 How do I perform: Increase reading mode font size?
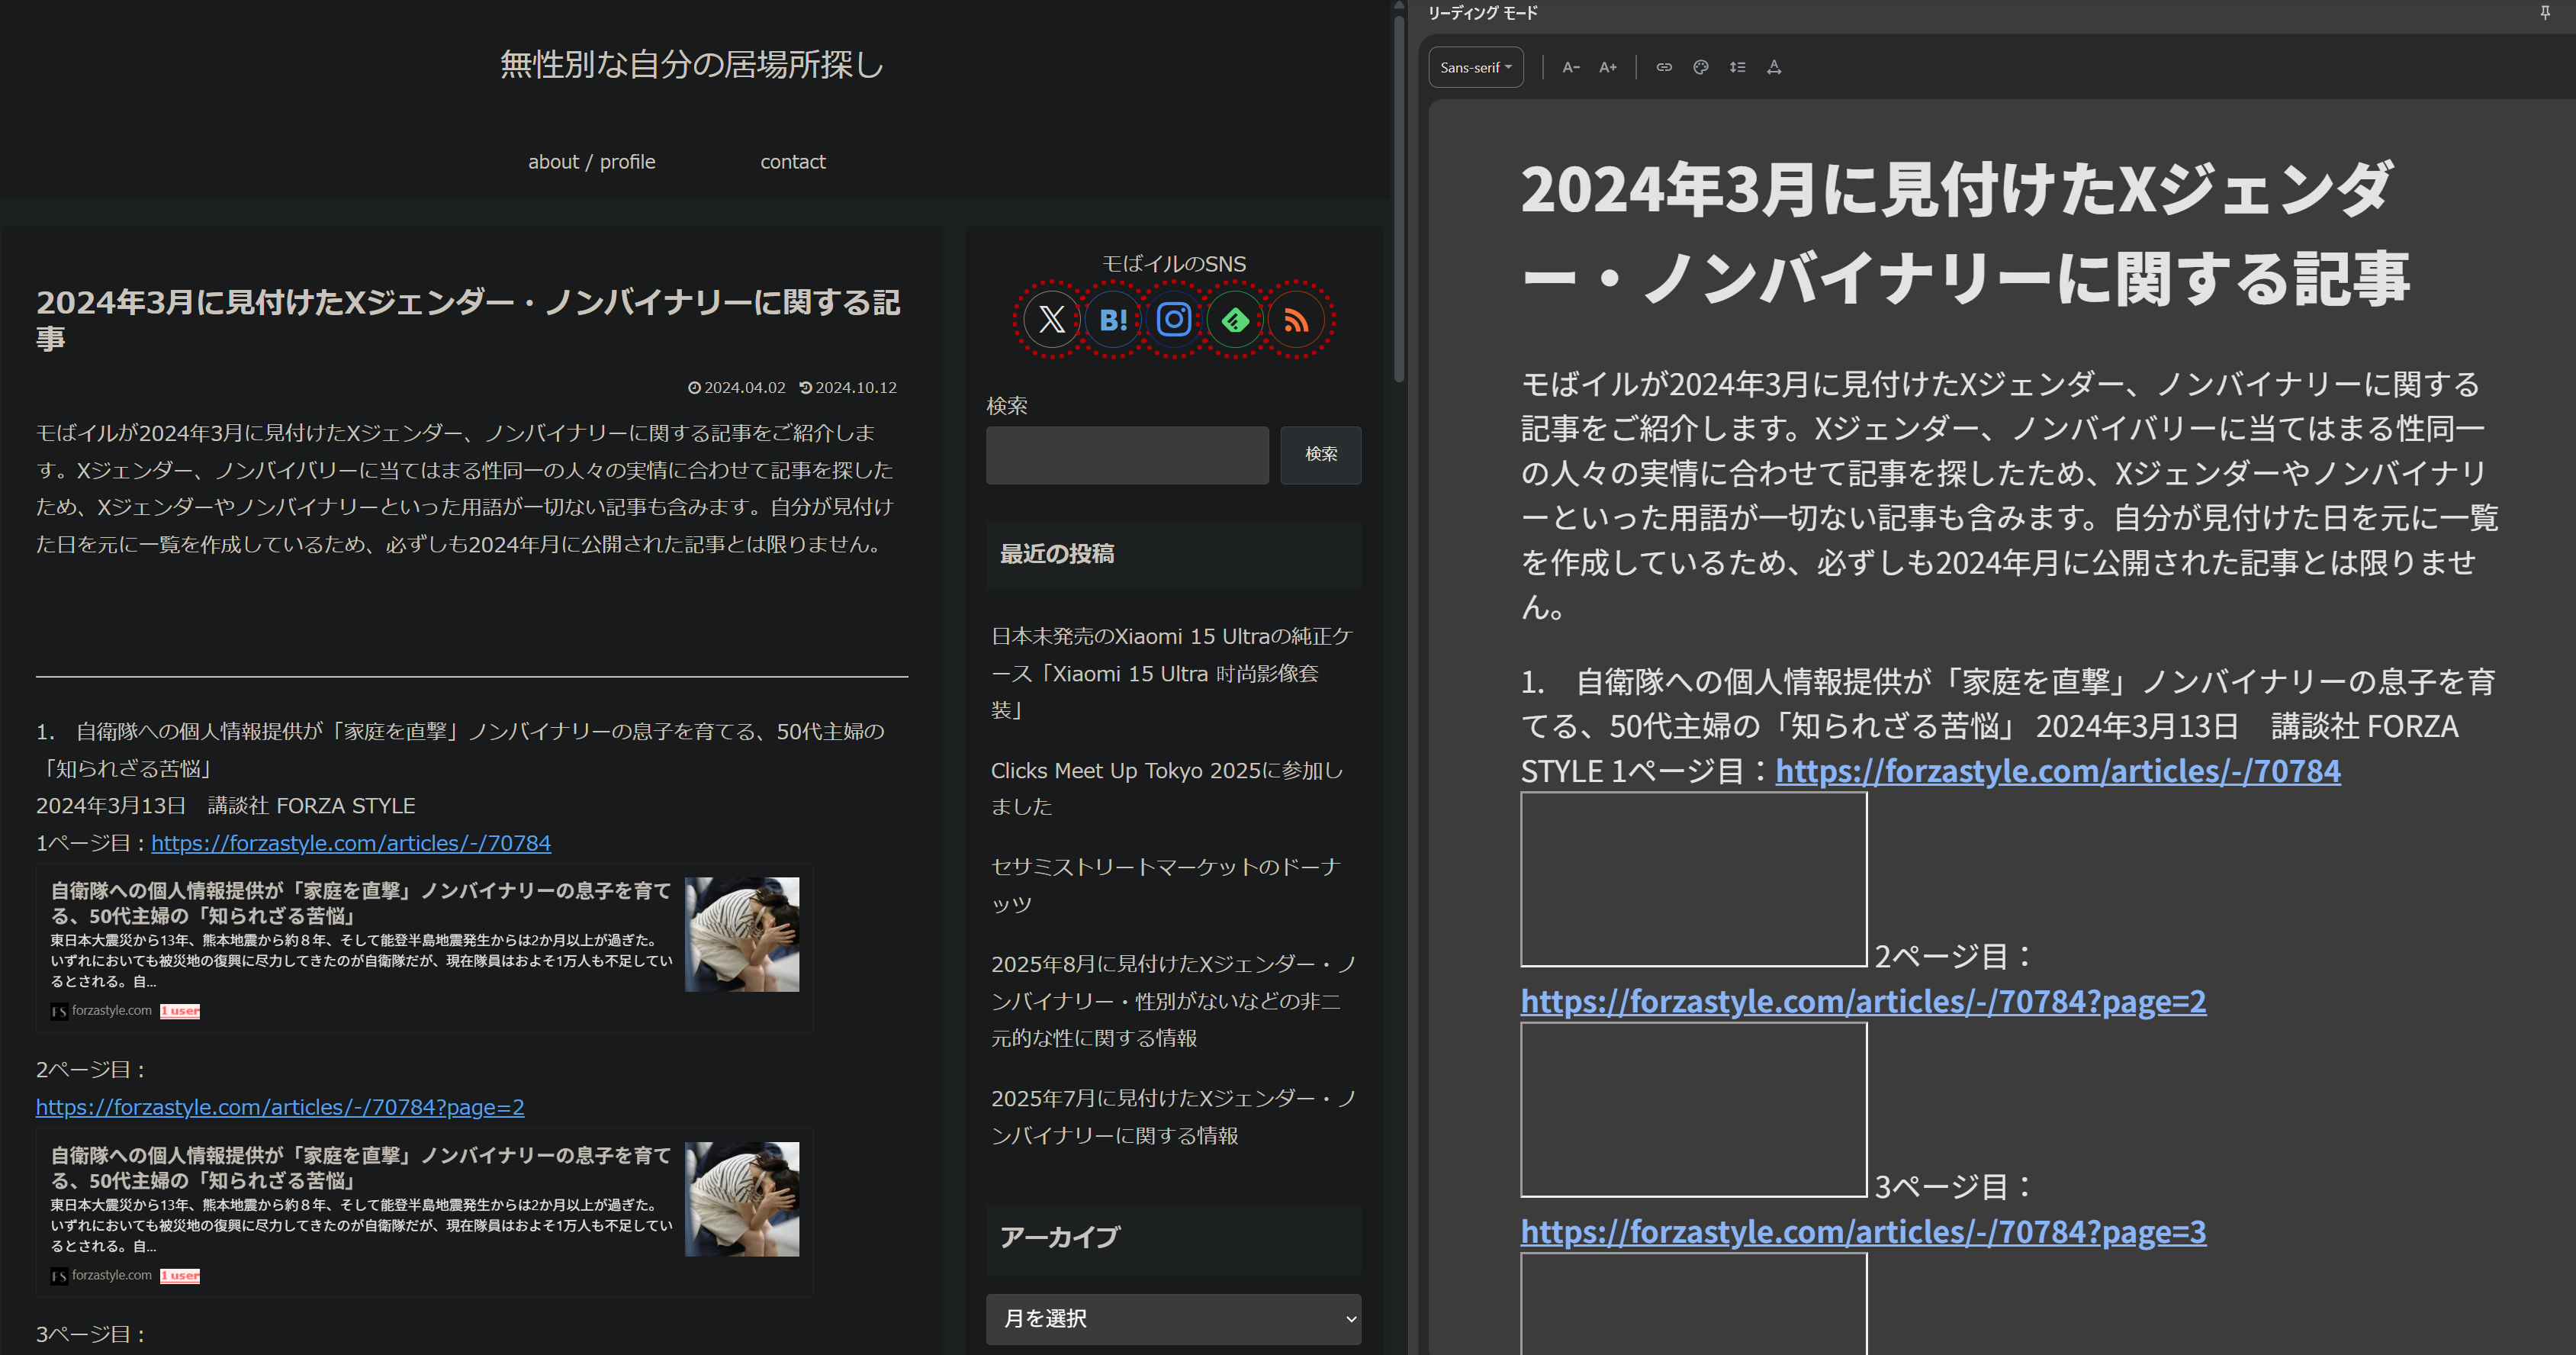coord(1608,67)
